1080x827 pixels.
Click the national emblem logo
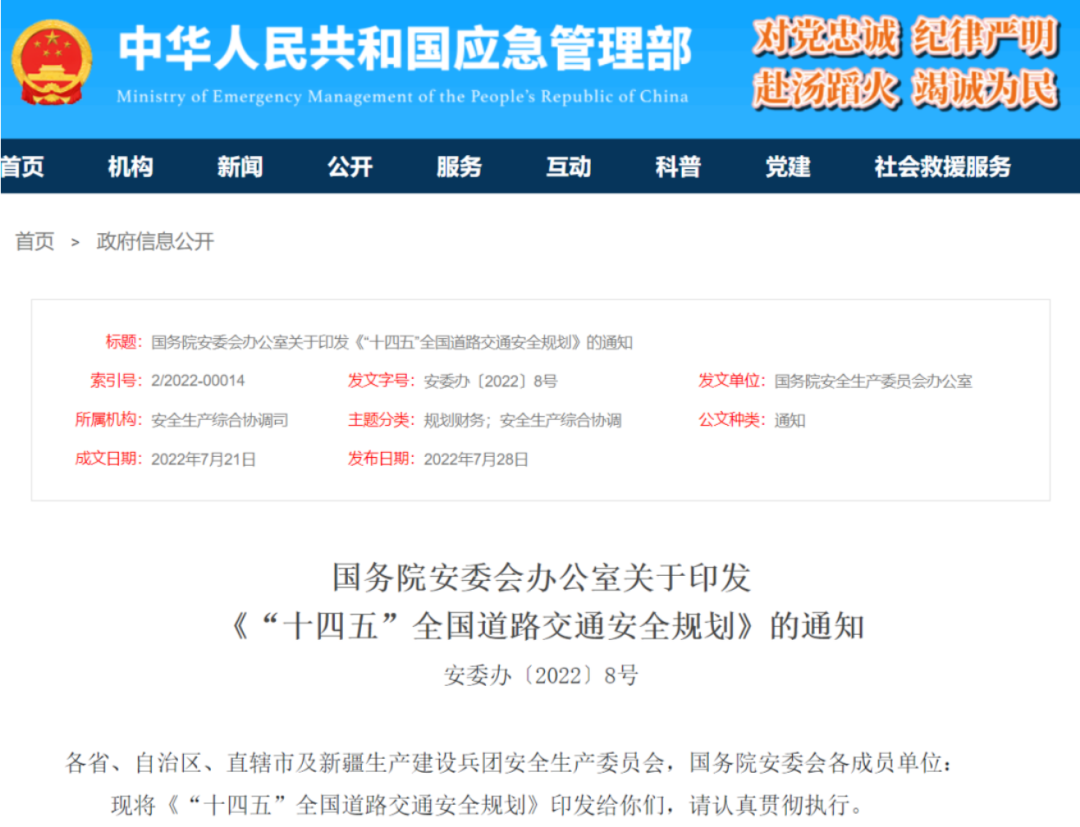click(x=52, y=63)
